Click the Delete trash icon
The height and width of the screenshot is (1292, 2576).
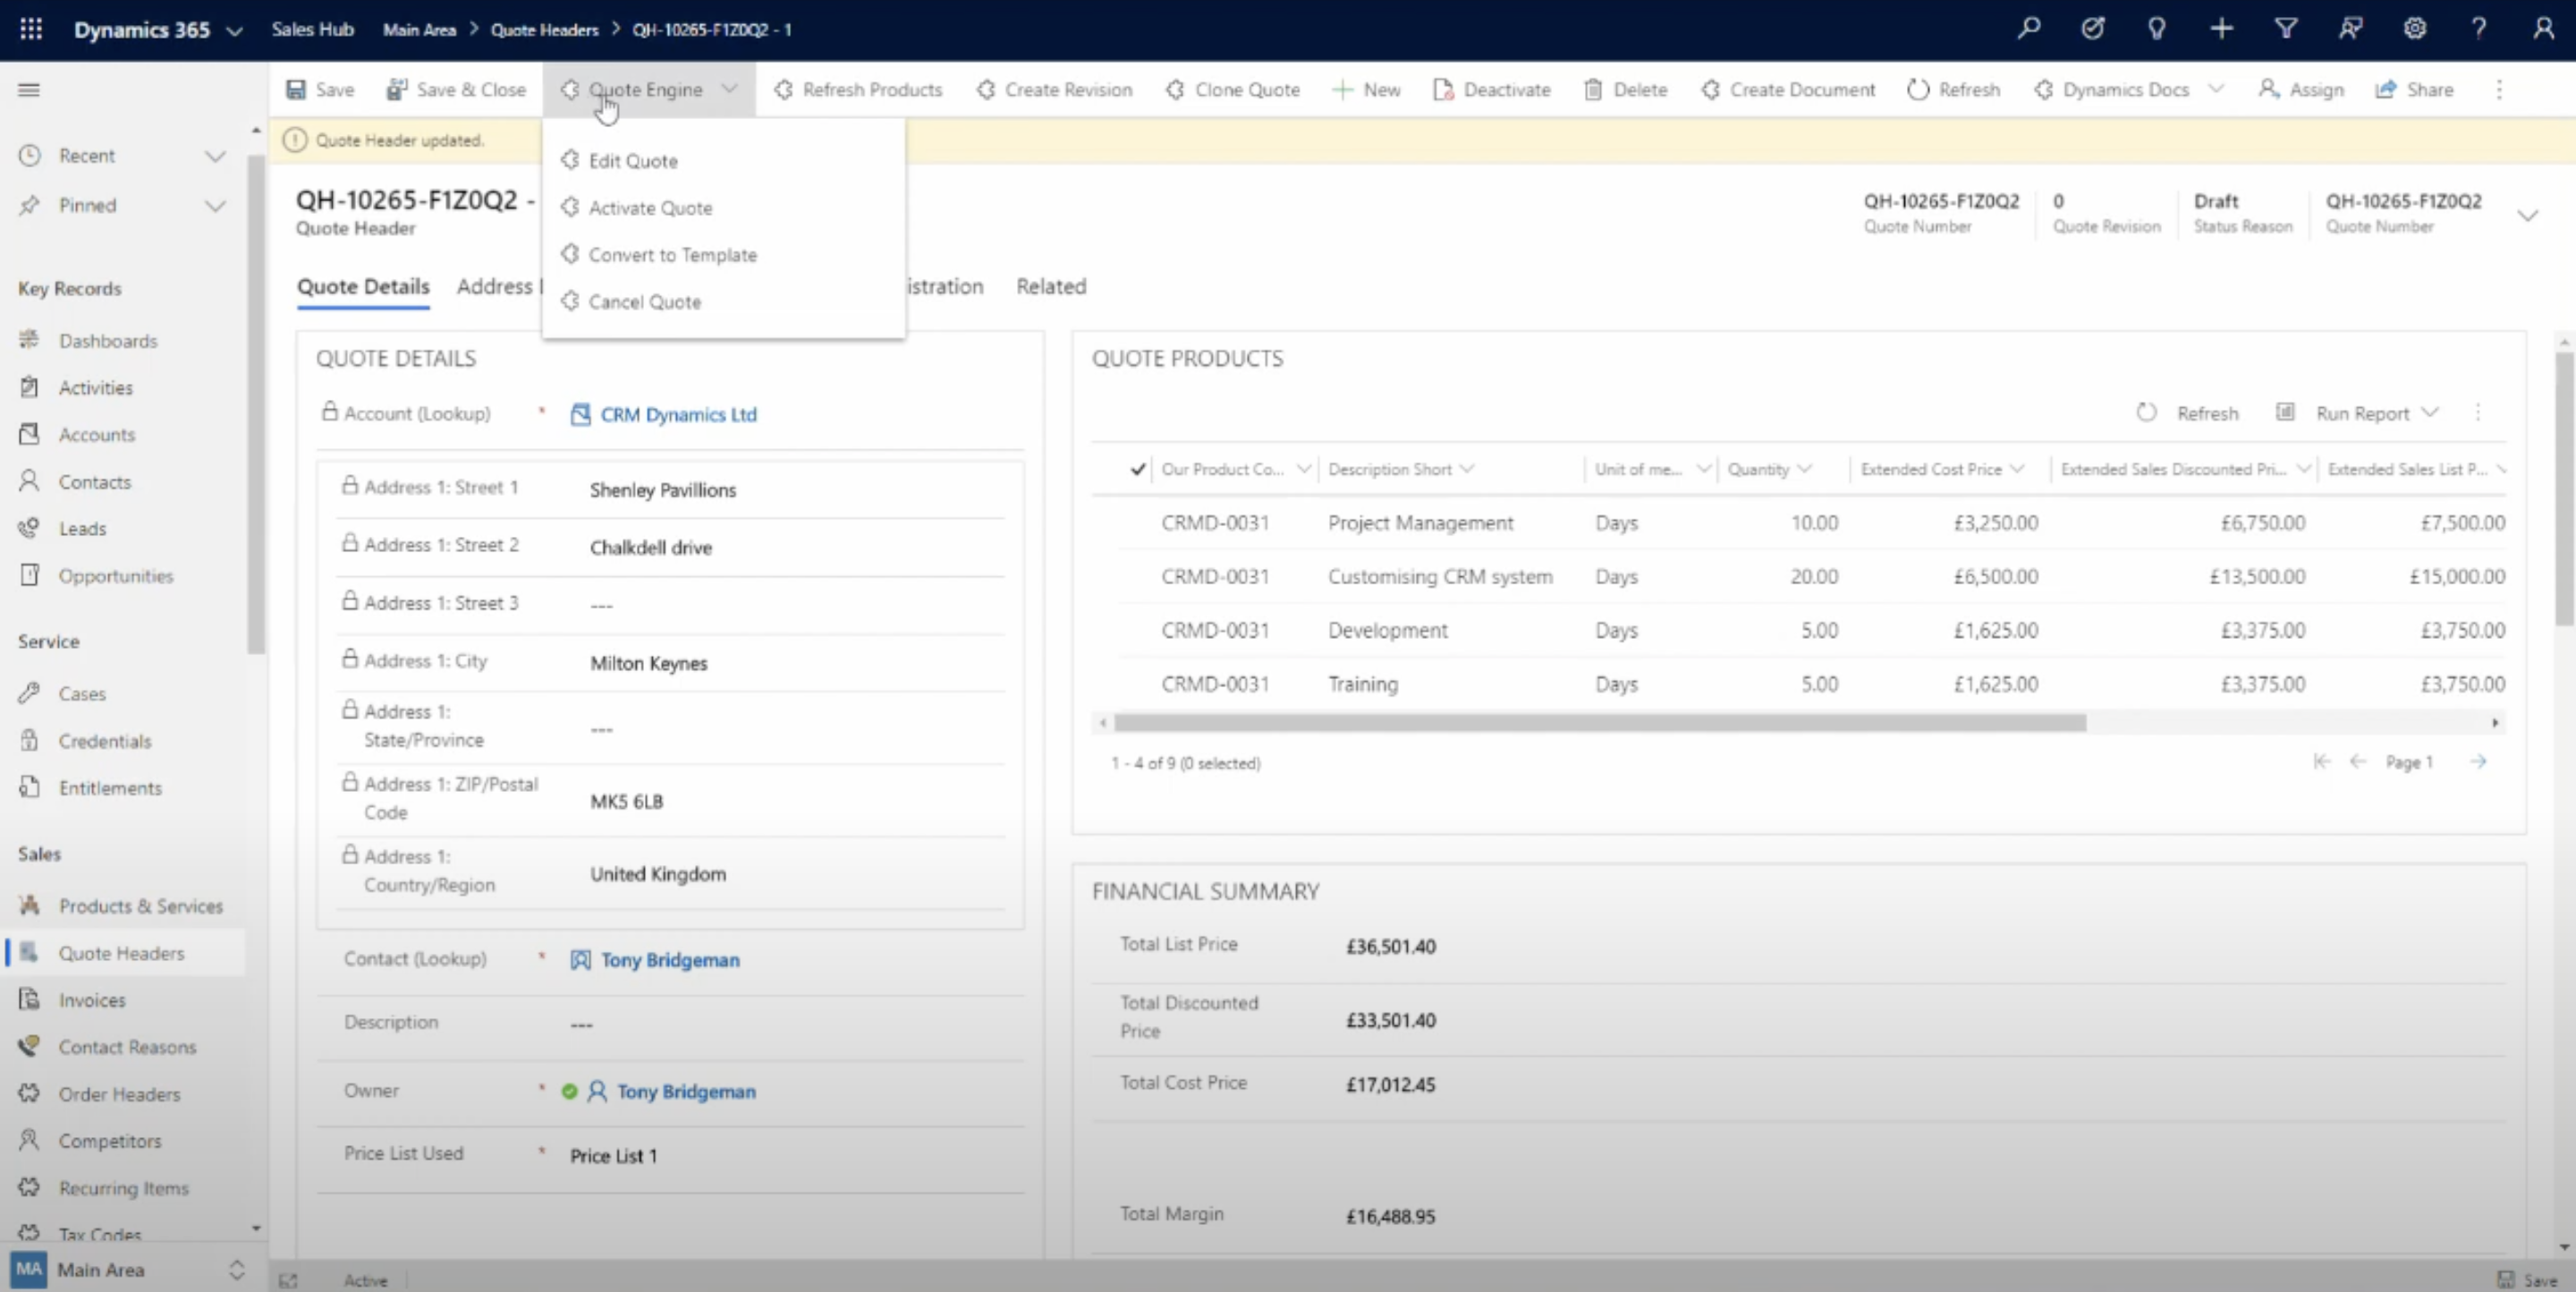[x=1594, y=90]
